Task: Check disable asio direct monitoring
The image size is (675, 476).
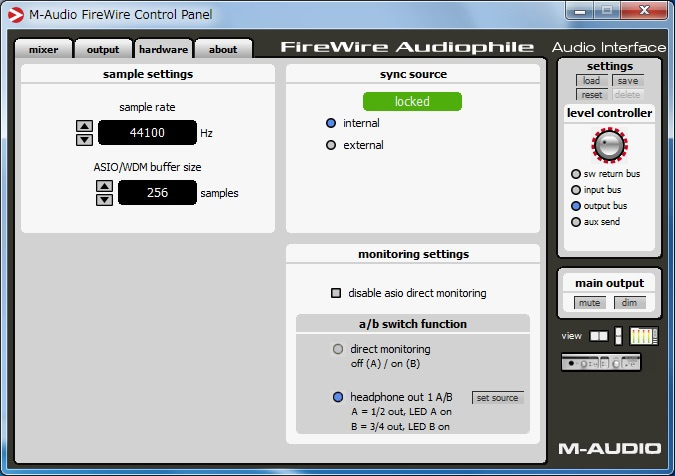Action: [336, 293]
